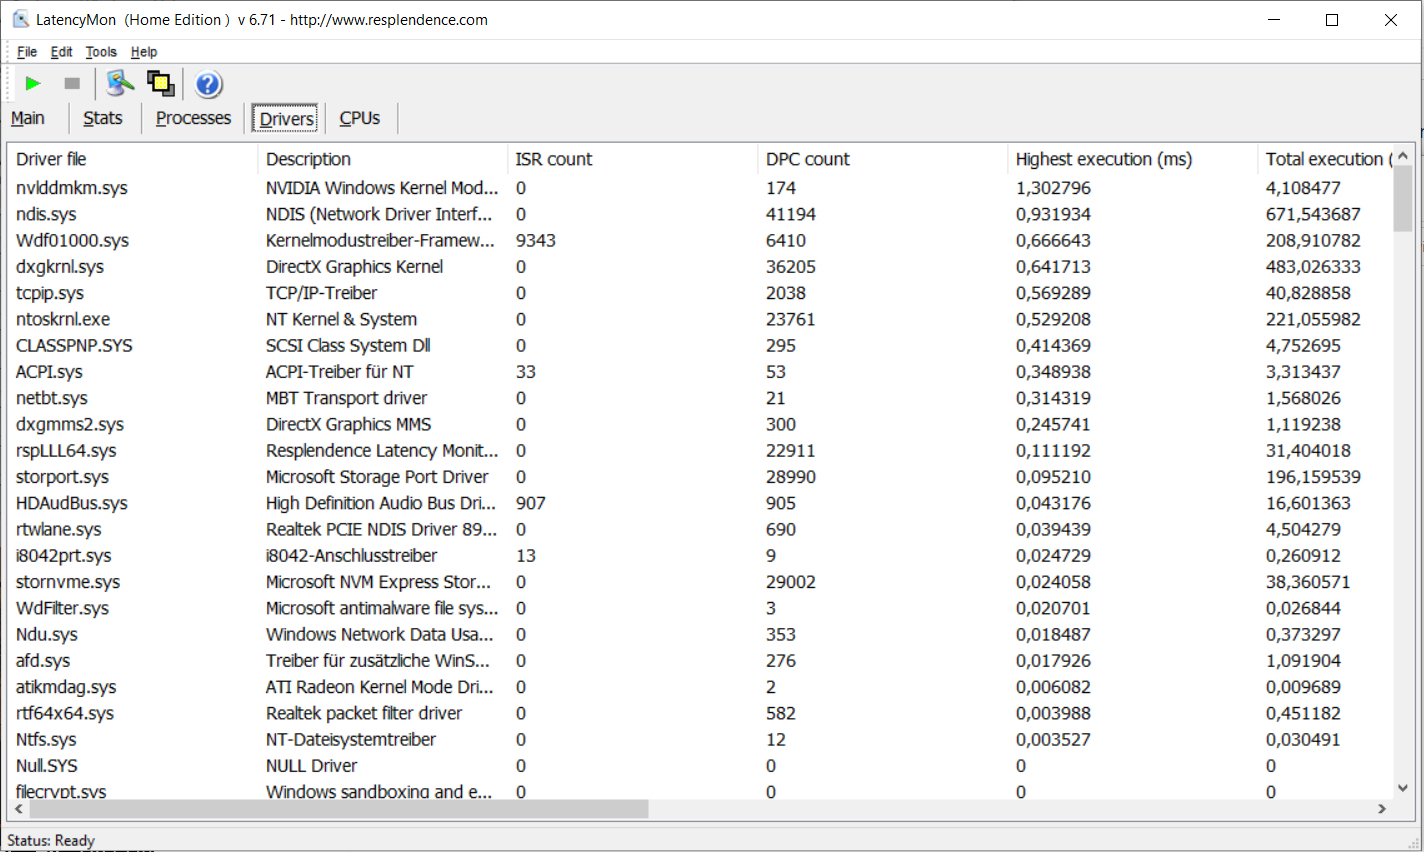
Task: Select the HDAudBus.sys driver row
Action: pyautogui.click(x=700, y=503)
